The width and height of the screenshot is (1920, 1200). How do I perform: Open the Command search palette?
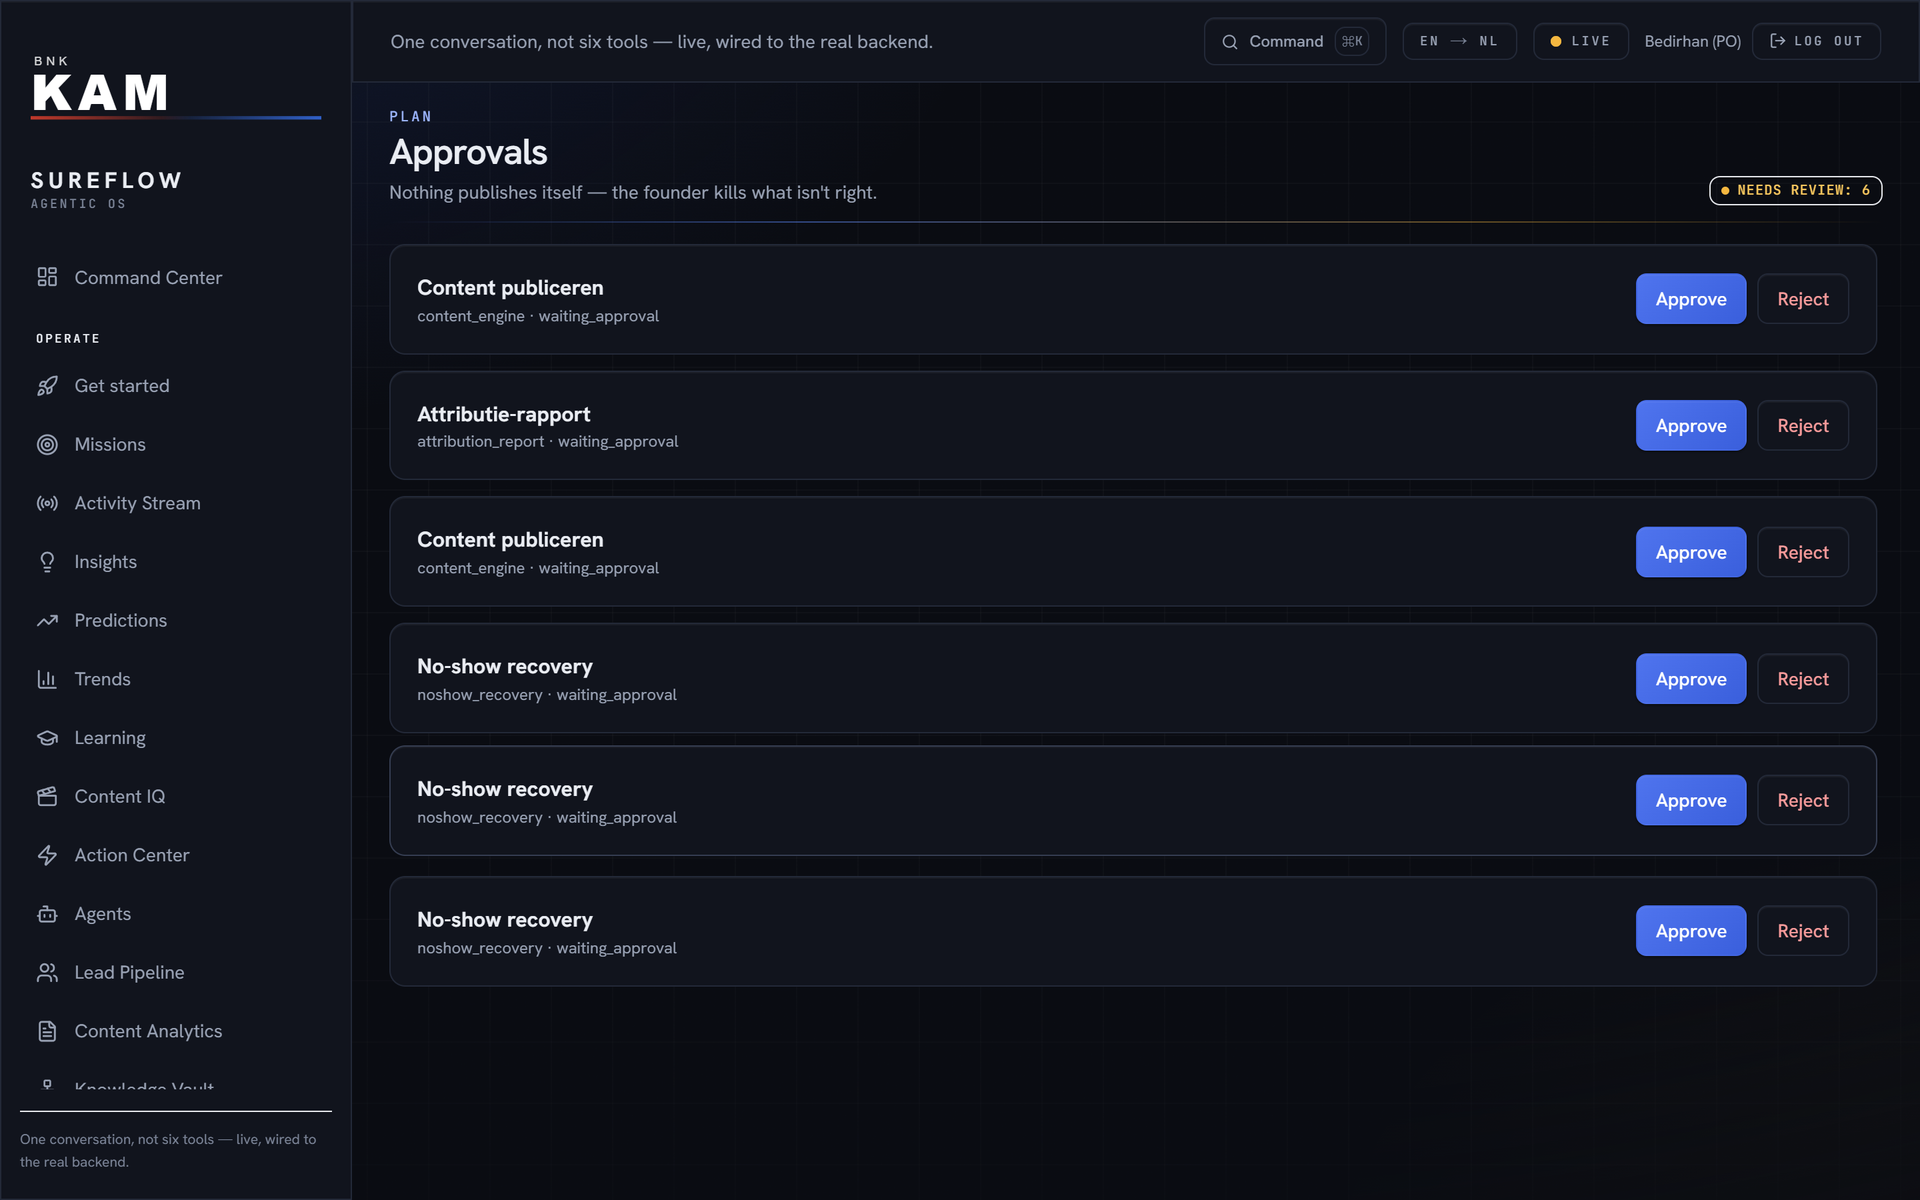click(x=1294, y=41)
